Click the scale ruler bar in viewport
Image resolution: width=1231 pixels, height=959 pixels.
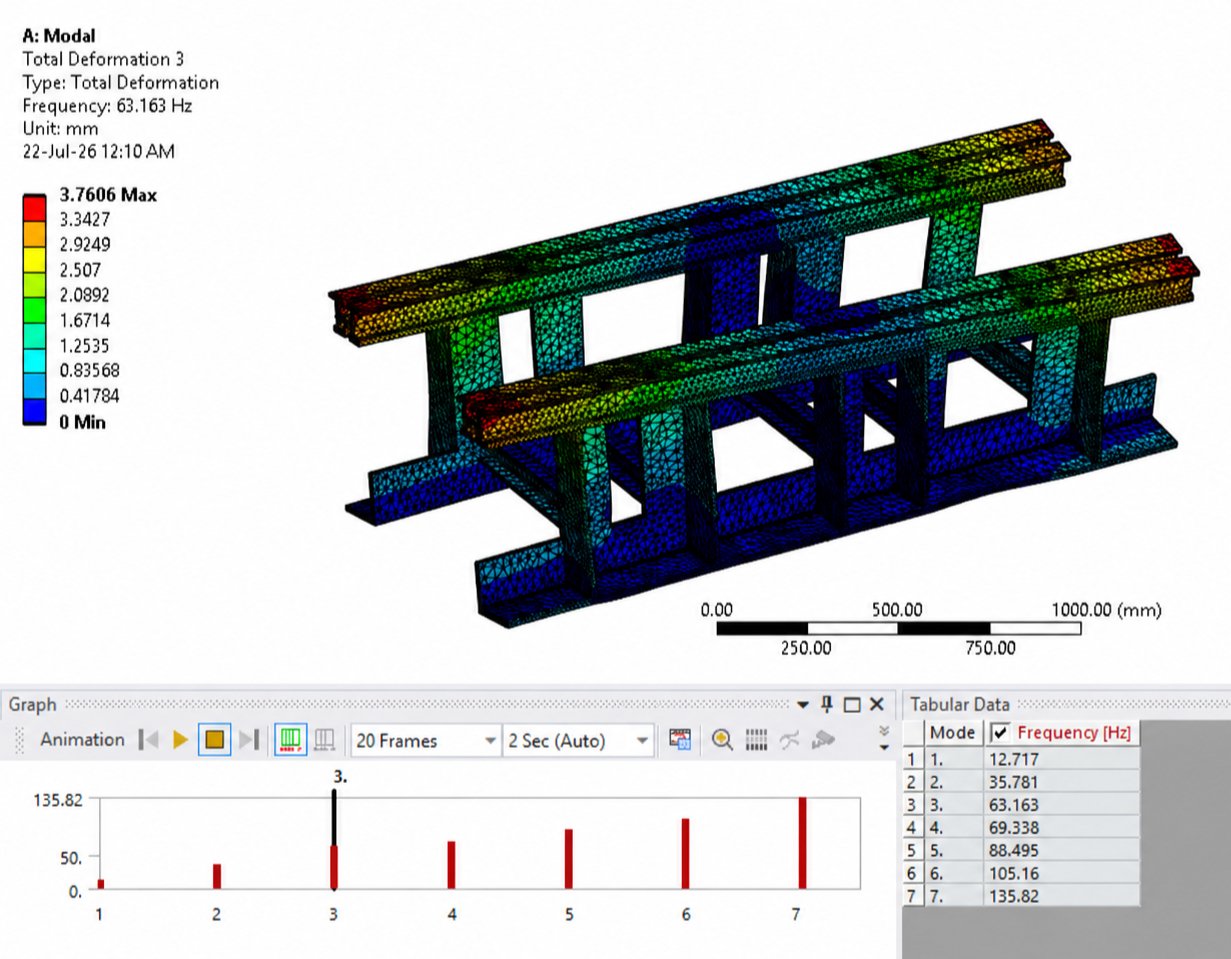point(898,628)
